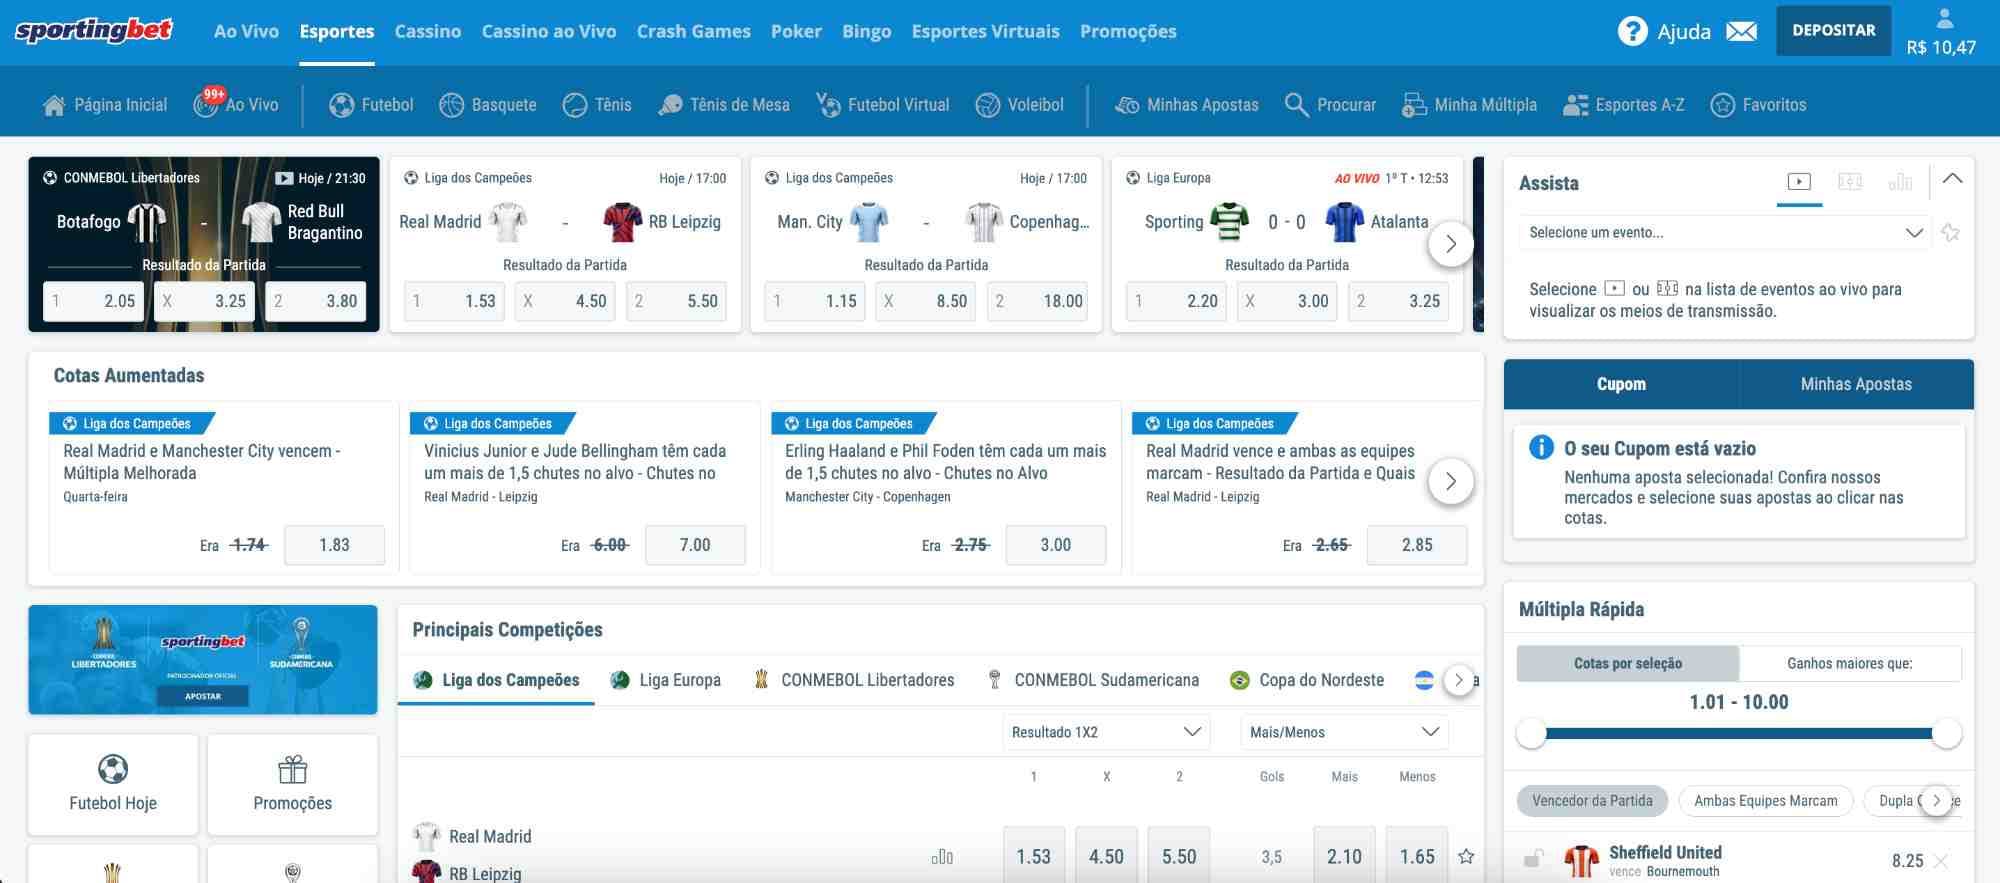
Task: Click odds range slider track
Action: [x=1739, y=734]
